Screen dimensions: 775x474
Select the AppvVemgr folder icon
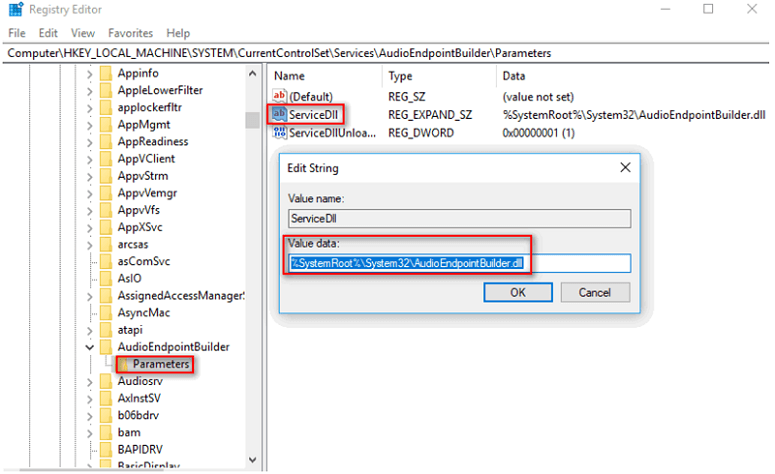106,193
